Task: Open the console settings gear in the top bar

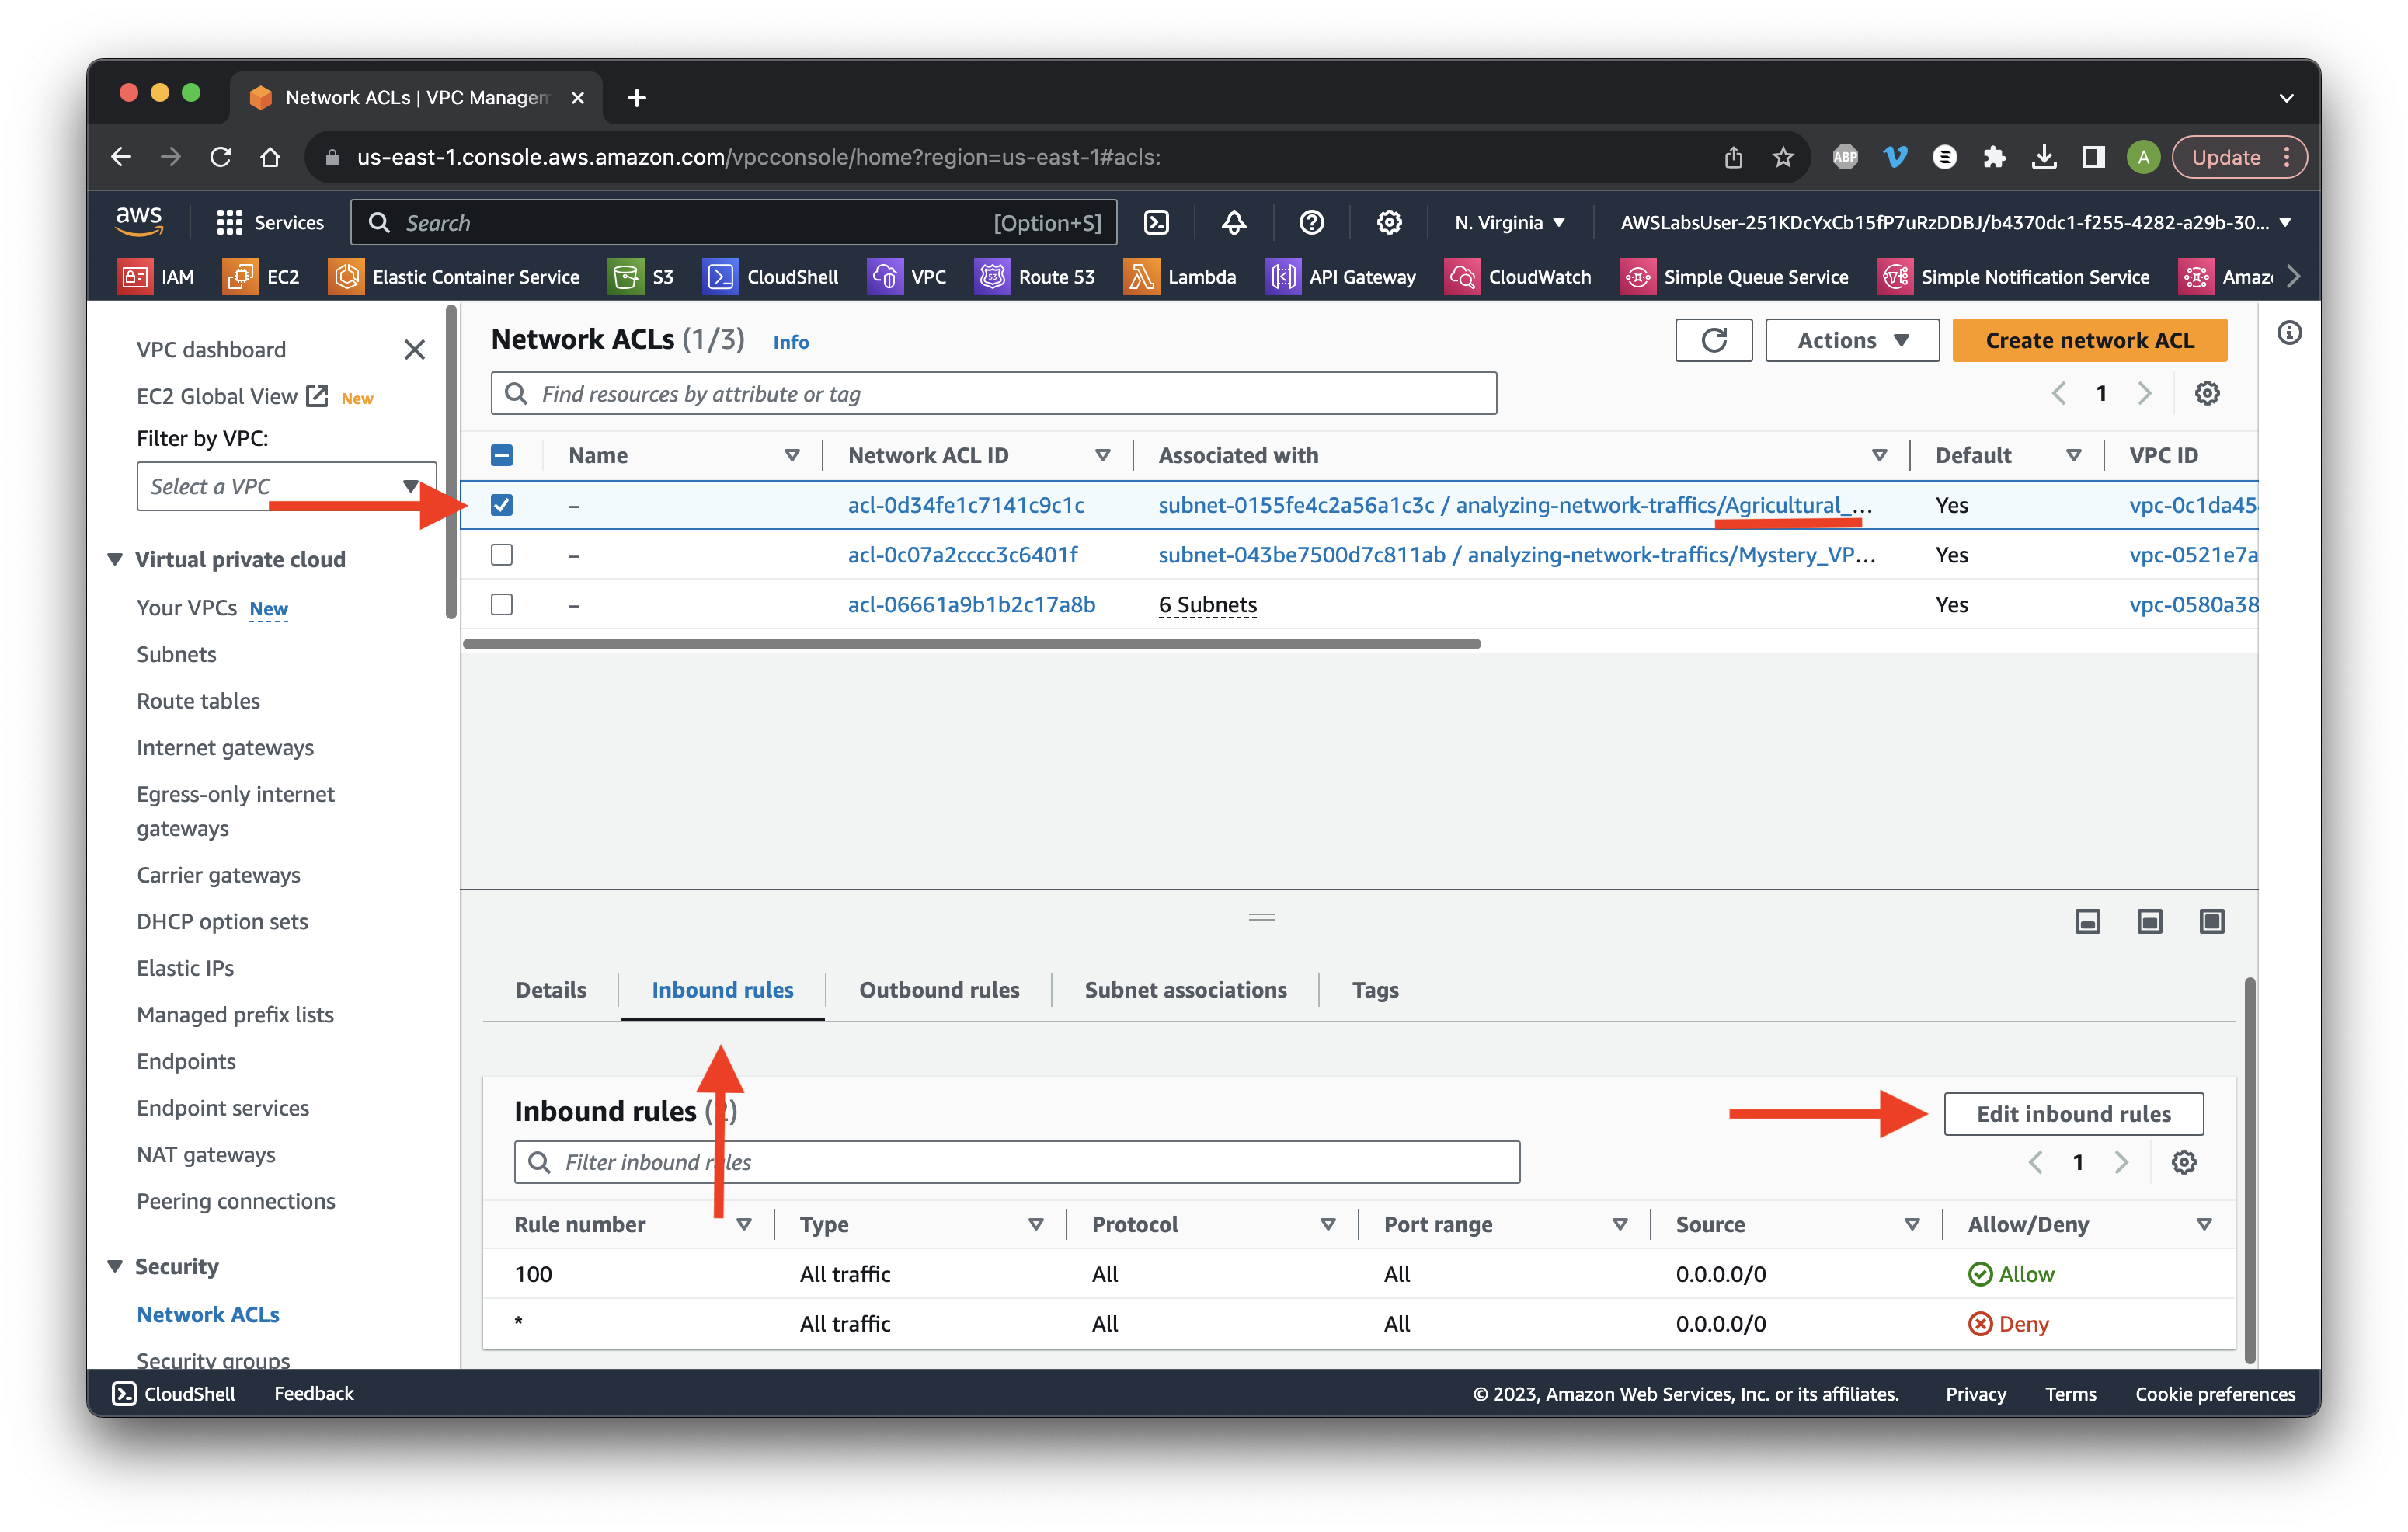Action: coord(1389,222)
